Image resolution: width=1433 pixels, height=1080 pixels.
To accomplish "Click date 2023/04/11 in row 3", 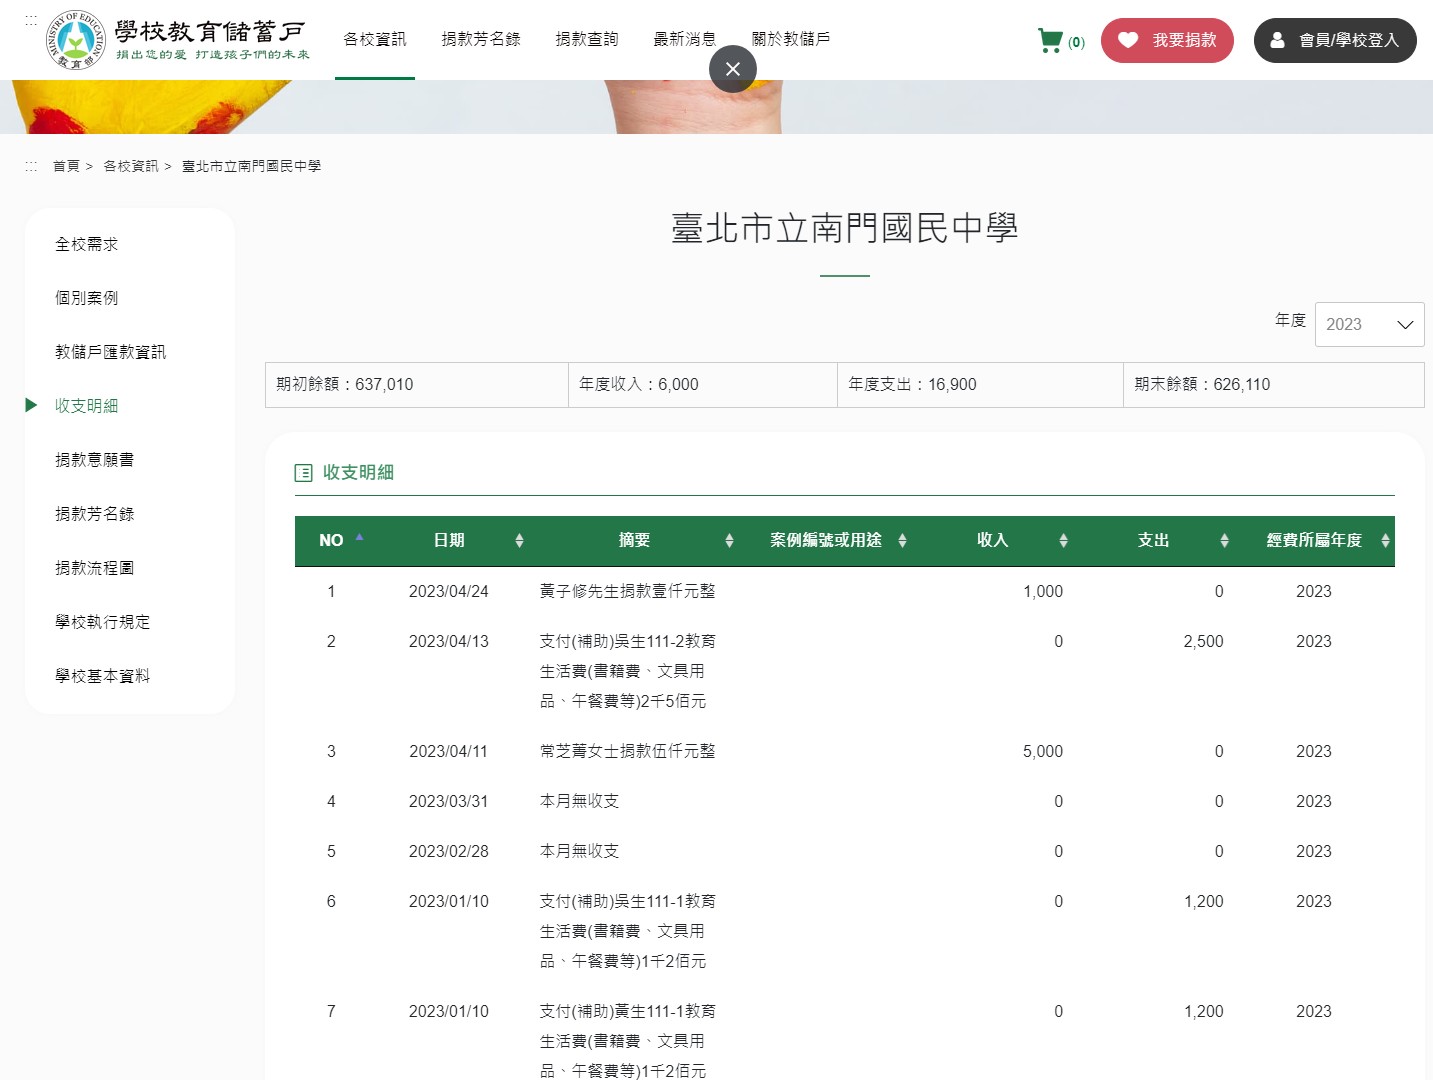I will (x=449, y=751).
